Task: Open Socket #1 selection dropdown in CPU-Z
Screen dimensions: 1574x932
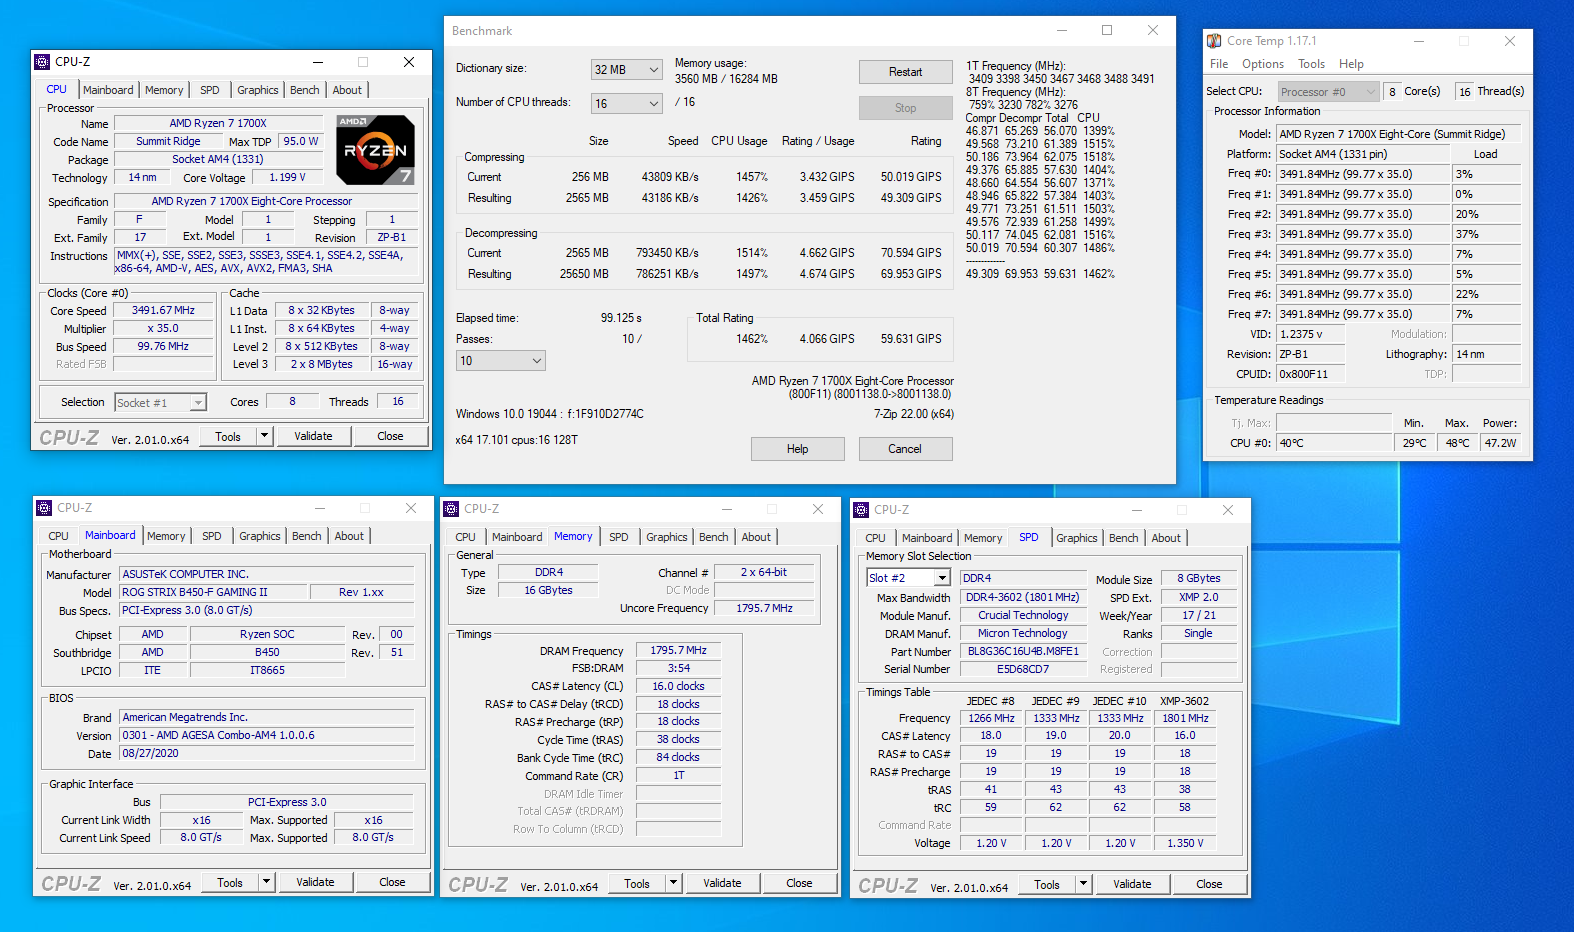Action: coord(161,403)
